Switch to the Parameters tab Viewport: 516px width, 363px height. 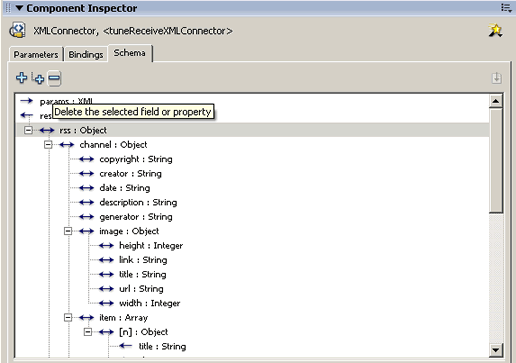coord(36,54)
